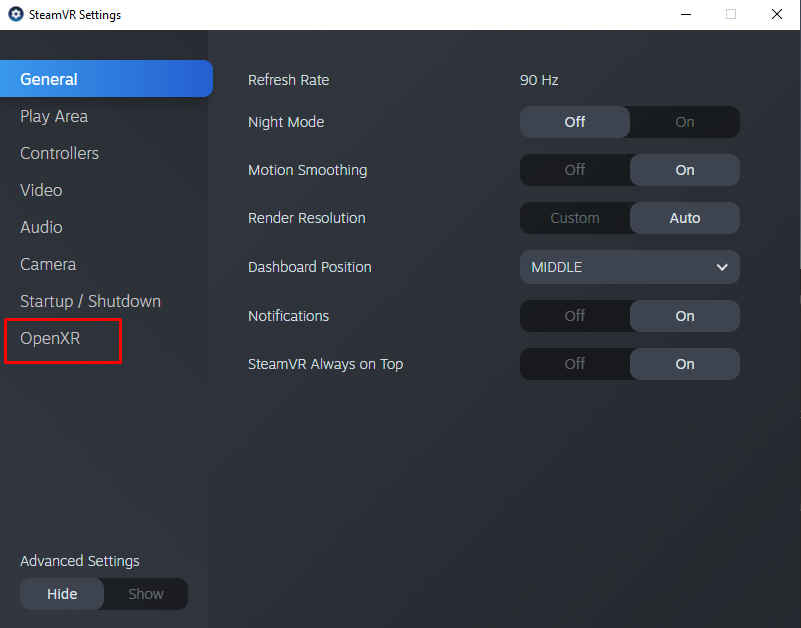Open the Video settings section

[41, 190]
